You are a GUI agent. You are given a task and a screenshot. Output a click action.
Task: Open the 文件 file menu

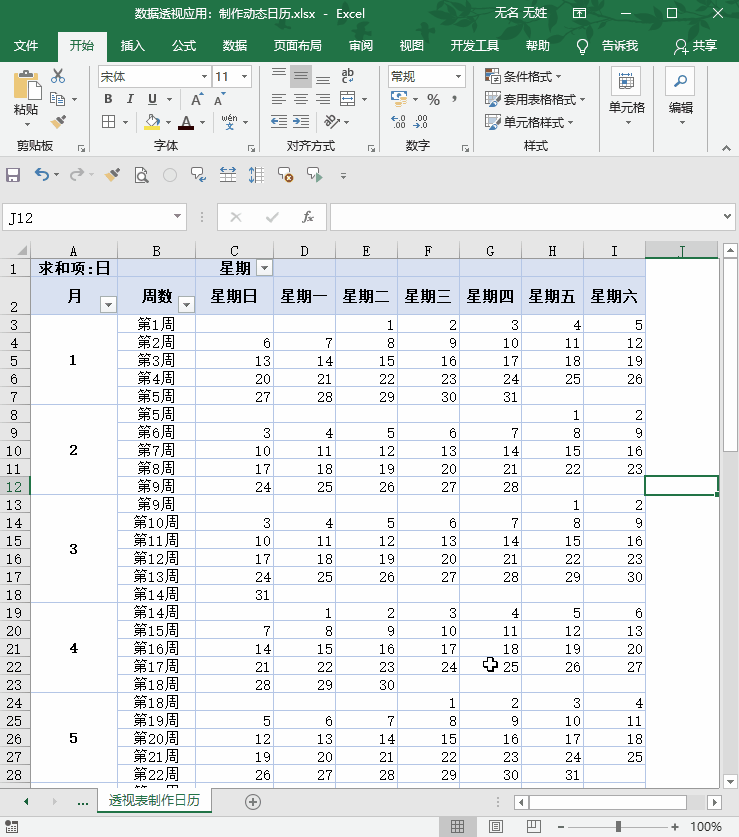point(26,46)
